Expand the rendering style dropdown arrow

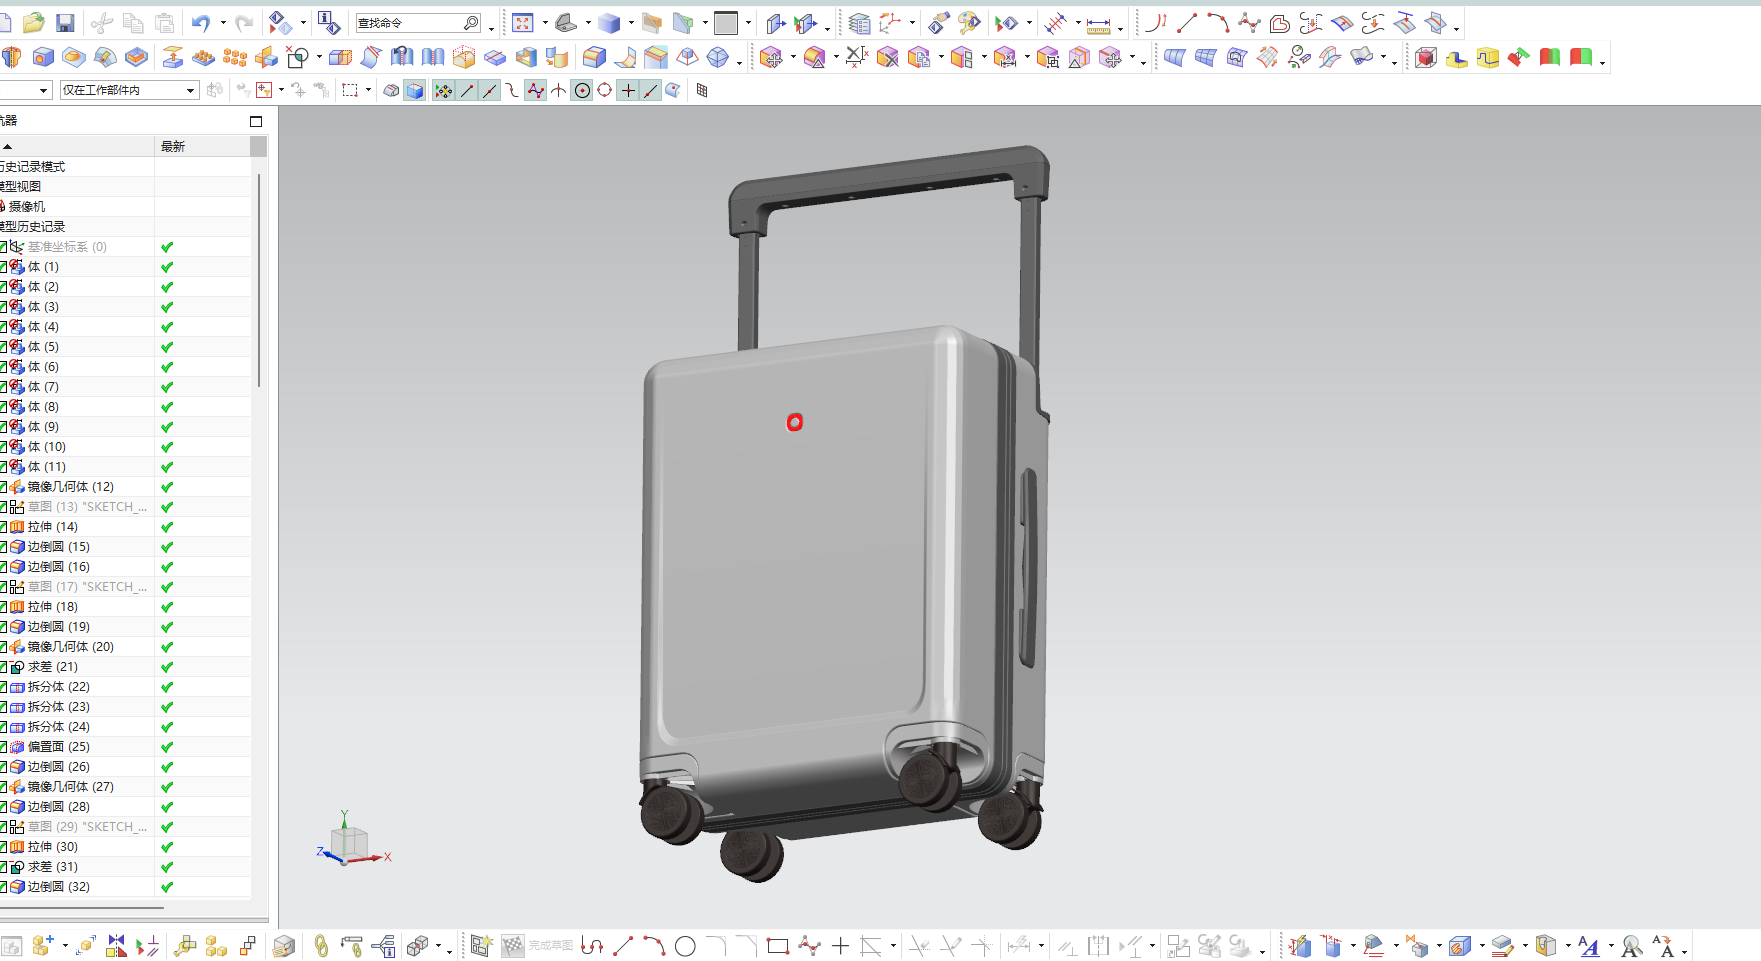tap(630, 23)
